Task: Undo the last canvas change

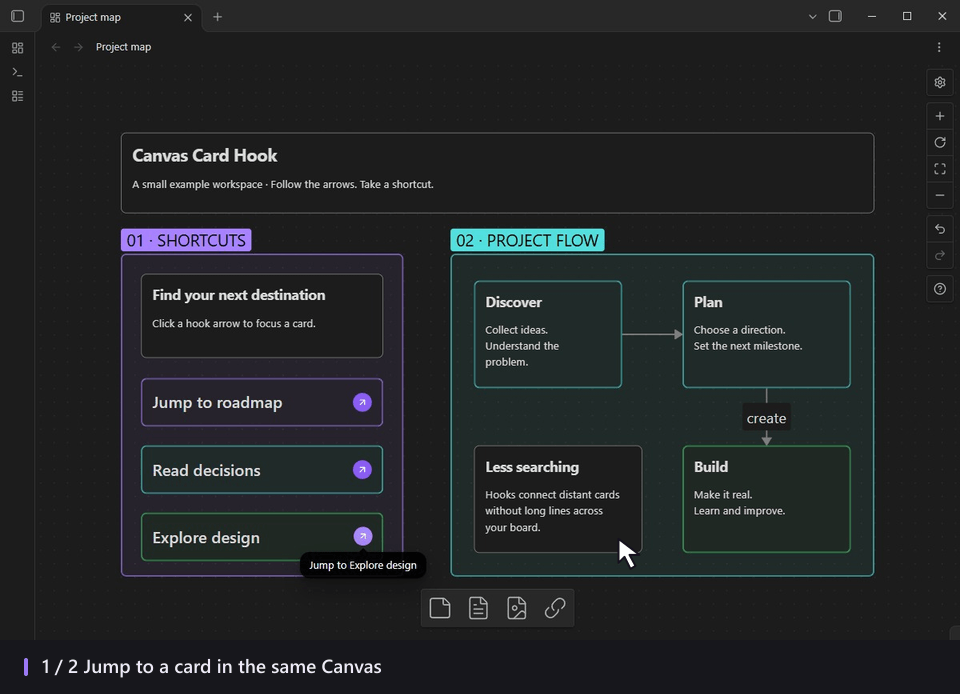Action: point(940,229)
